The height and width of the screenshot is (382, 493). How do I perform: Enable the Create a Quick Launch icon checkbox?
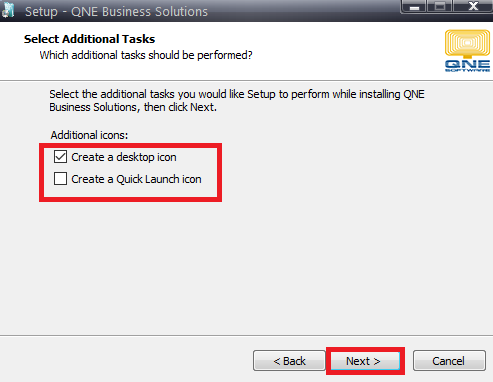(x=60, y=179)
